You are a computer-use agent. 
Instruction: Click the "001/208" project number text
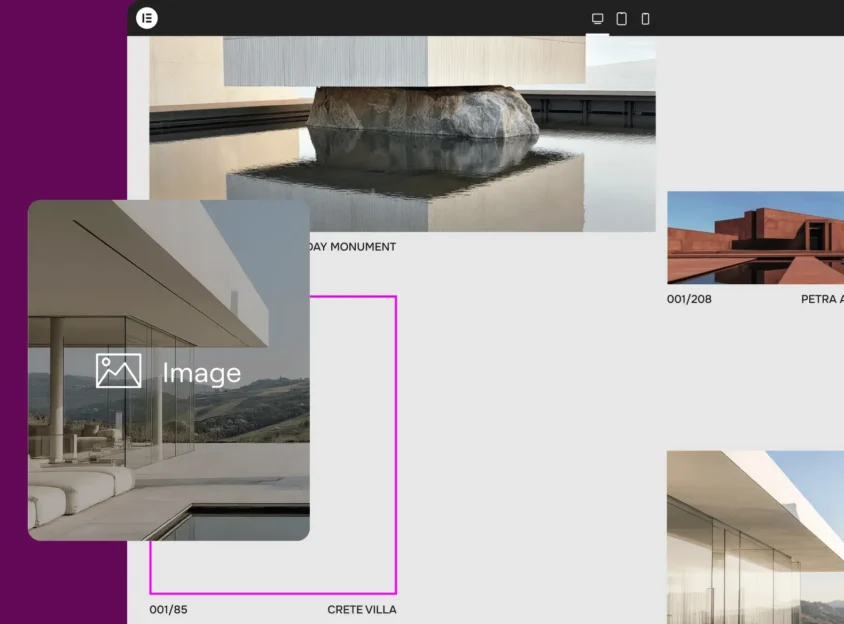(x=689, y=299)
